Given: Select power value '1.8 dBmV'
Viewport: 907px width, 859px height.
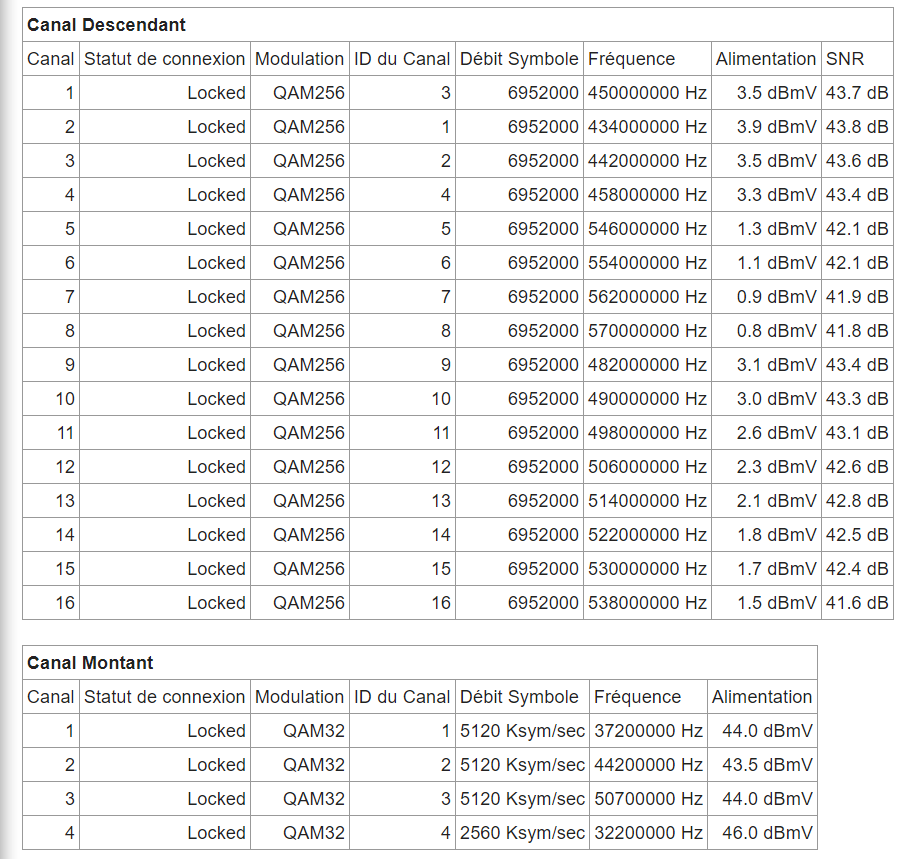Looking at the screenshot, I should point(776,535).
